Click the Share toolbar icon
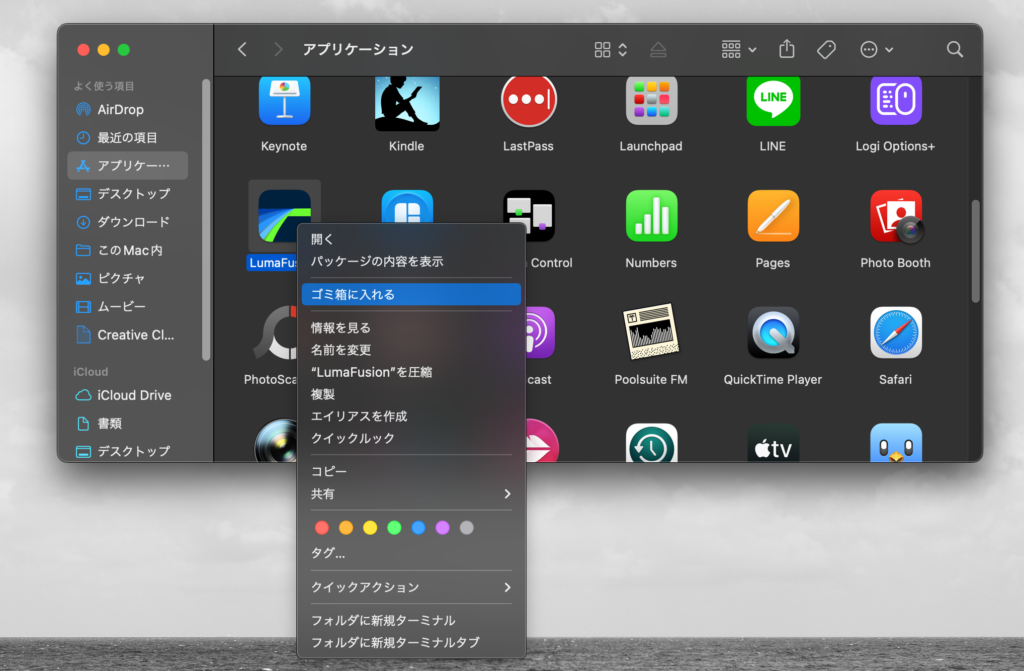Screen dimensions: 1024x671 pos(787,49)
